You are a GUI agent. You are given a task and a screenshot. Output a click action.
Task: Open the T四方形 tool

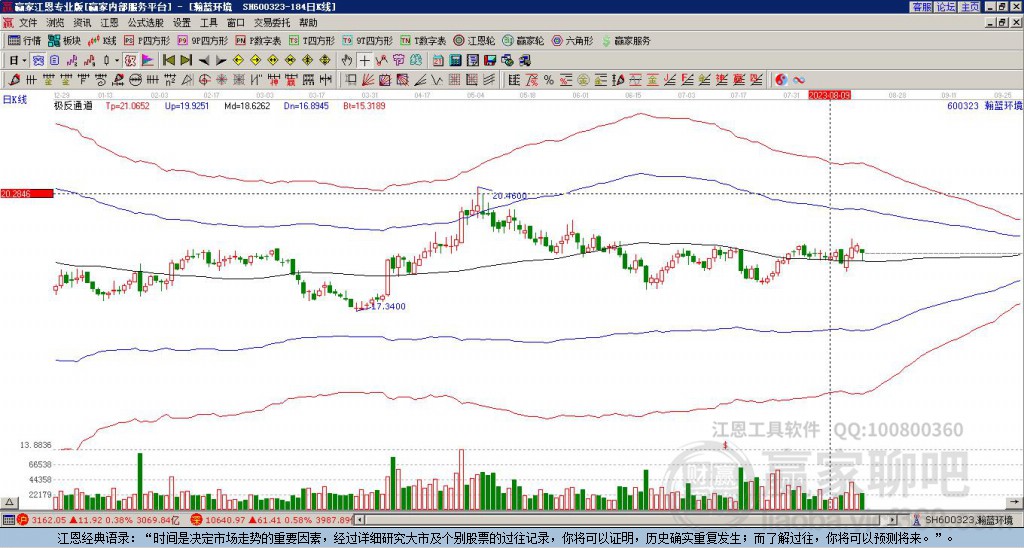pos(312,40)
